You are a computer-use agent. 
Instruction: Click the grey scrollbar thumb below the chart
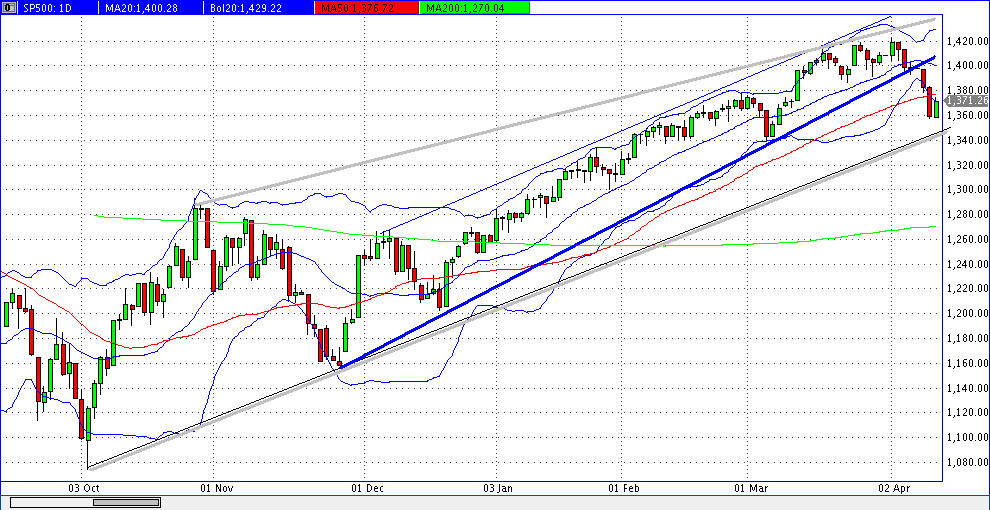click(x=126, y=502)
